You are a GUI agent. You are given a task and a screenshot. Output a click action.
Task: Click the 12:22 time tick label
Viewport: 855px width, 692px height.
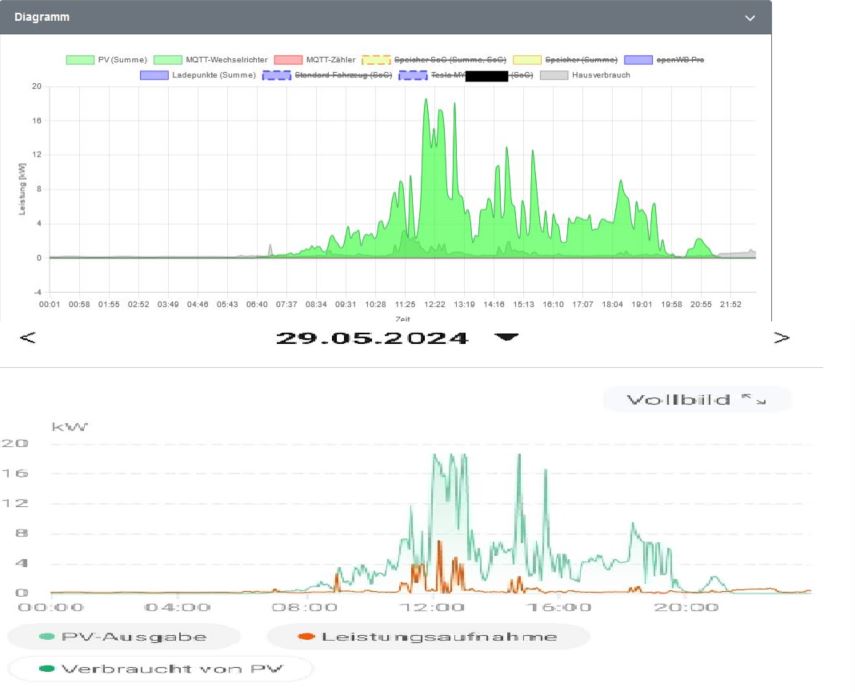point(435,304)
